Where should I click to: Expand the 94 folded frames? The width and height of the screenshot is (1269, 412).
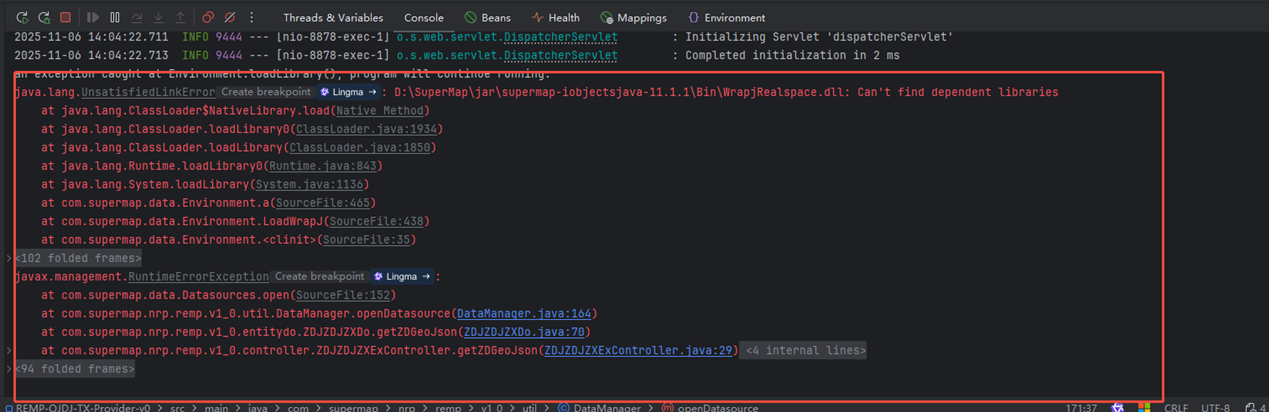point(74,369)
